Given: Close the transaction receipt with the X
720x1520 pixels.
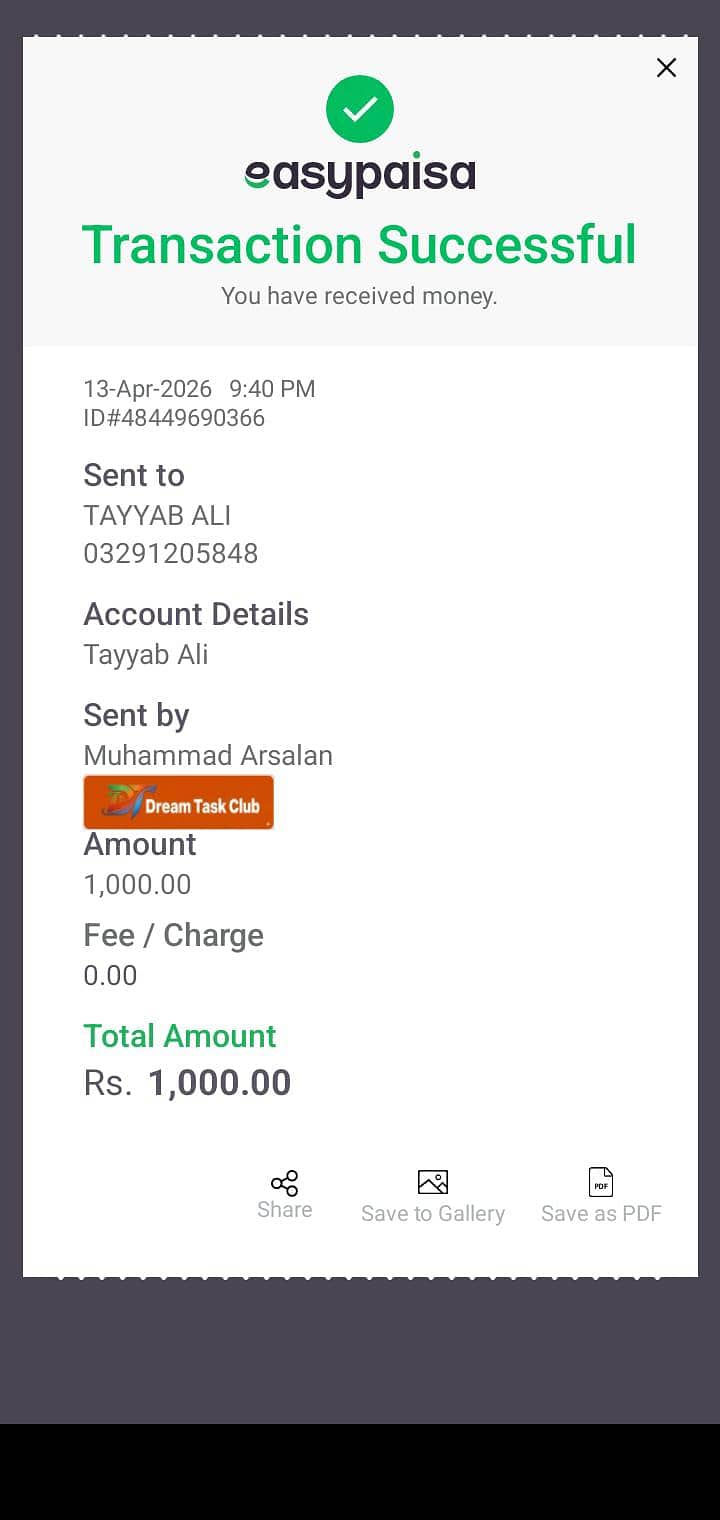Looking at the screenshot, I should (666, 68).
